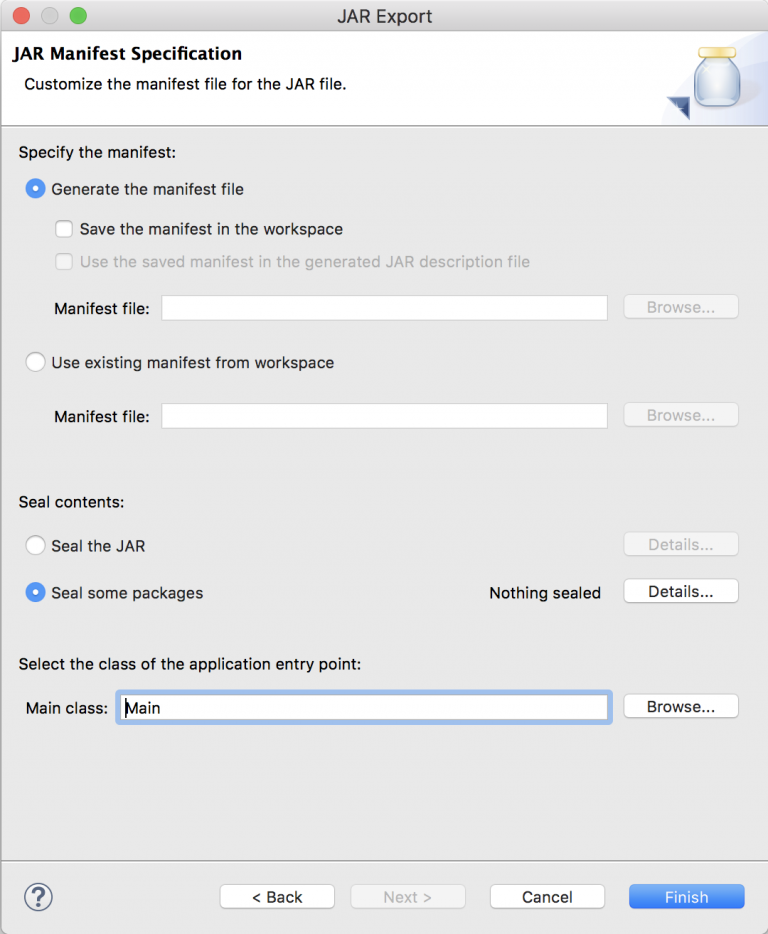Viewport: 768px width, 934px height.
Task: Click the Nothing sealed status label
Action: tap(545, 593)
